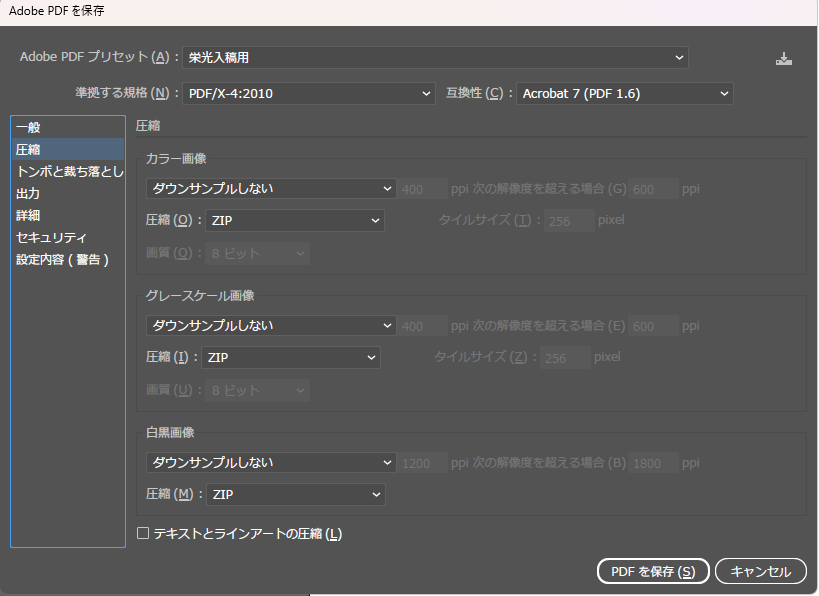This screenshot has height=596, width=819.
Task: Open 白黒画像 downsampling method dropdown
Action: pos(271,462)
